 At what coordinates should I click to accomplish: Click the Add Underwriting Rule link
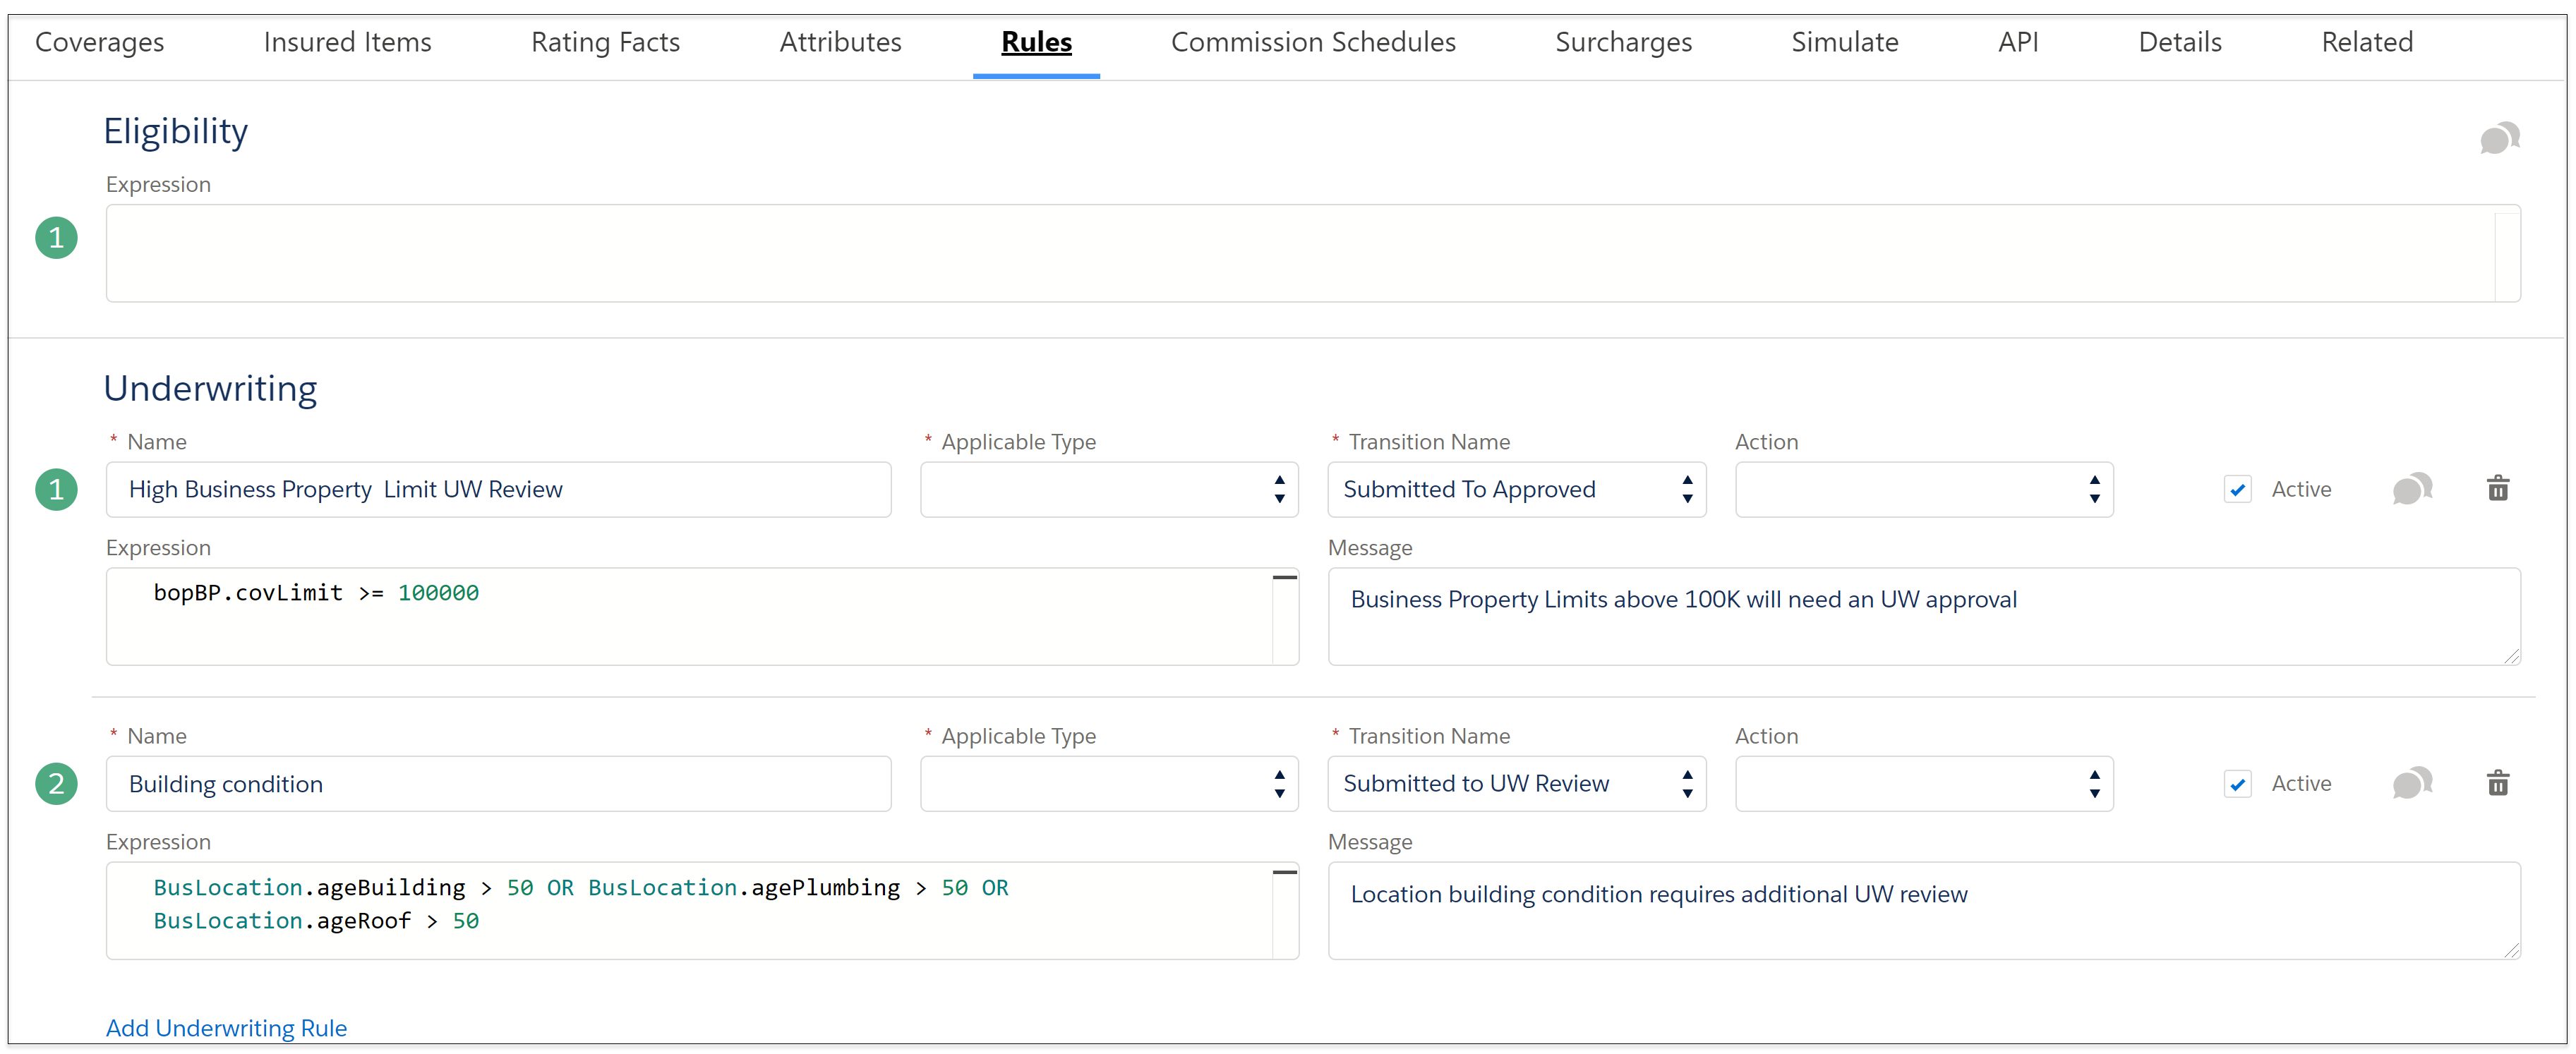pyautogui.click(x=226, y=1027)
